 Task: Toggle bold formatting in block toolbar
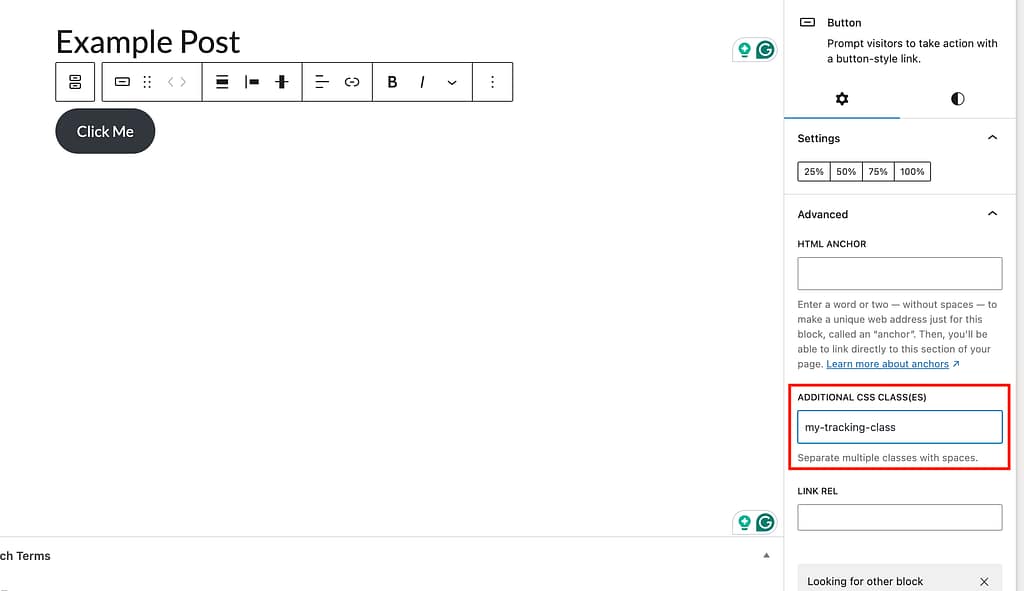tap(392, 82)
